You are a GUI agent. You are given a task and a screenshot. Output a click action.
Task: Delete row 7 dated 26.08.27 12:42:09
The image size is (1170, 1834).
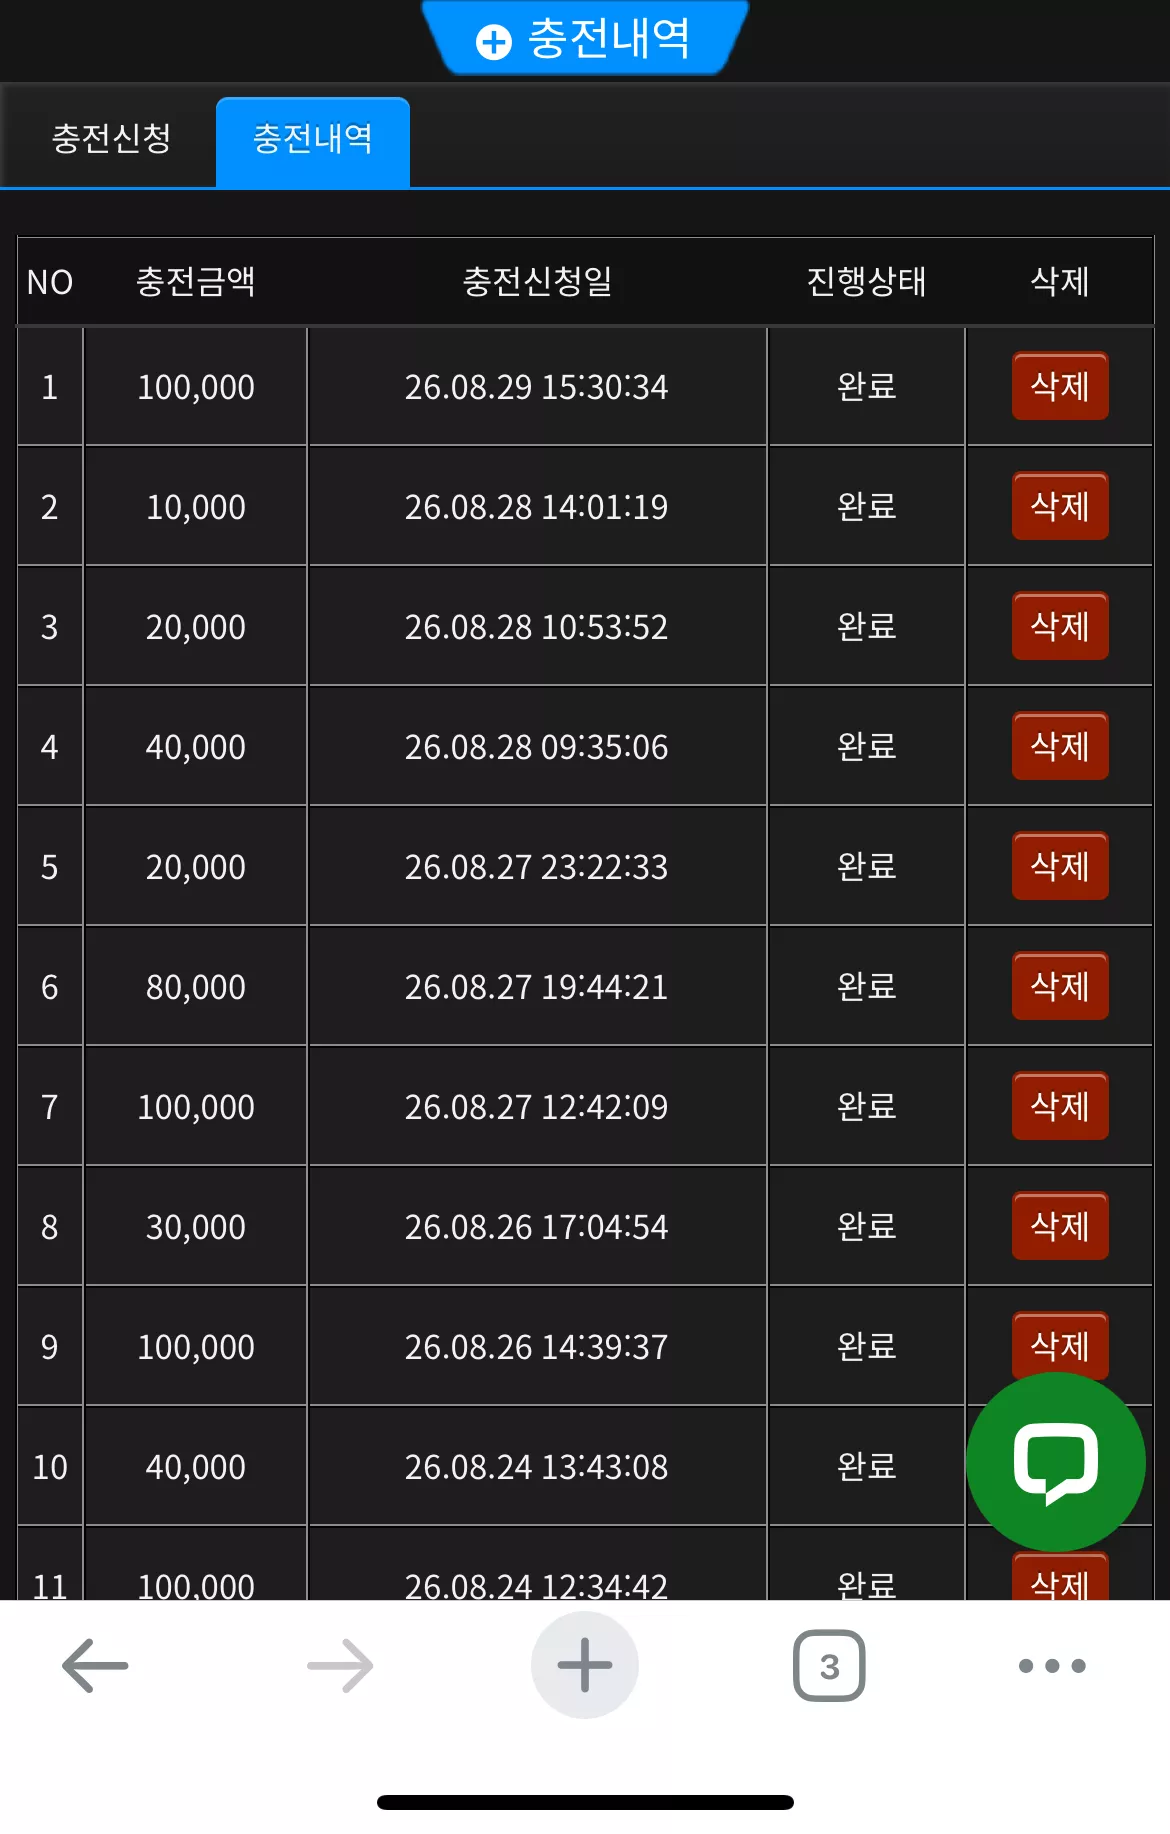[x=1060, y=1106]
